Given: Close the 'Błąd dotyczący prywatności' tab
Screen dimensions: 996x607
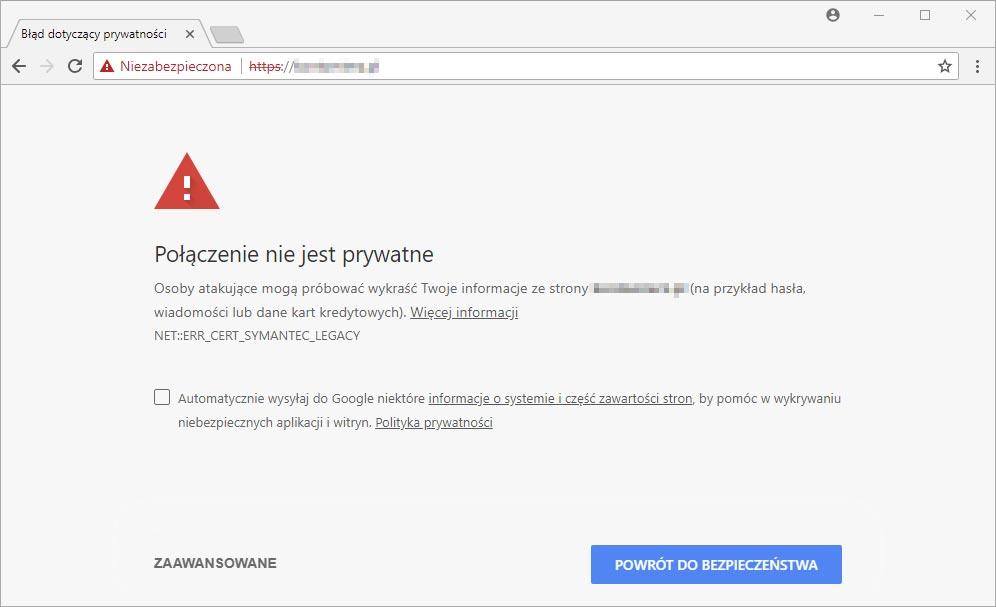Looking at the screenshot, I should pyautogui.click(x=189, y=34).
